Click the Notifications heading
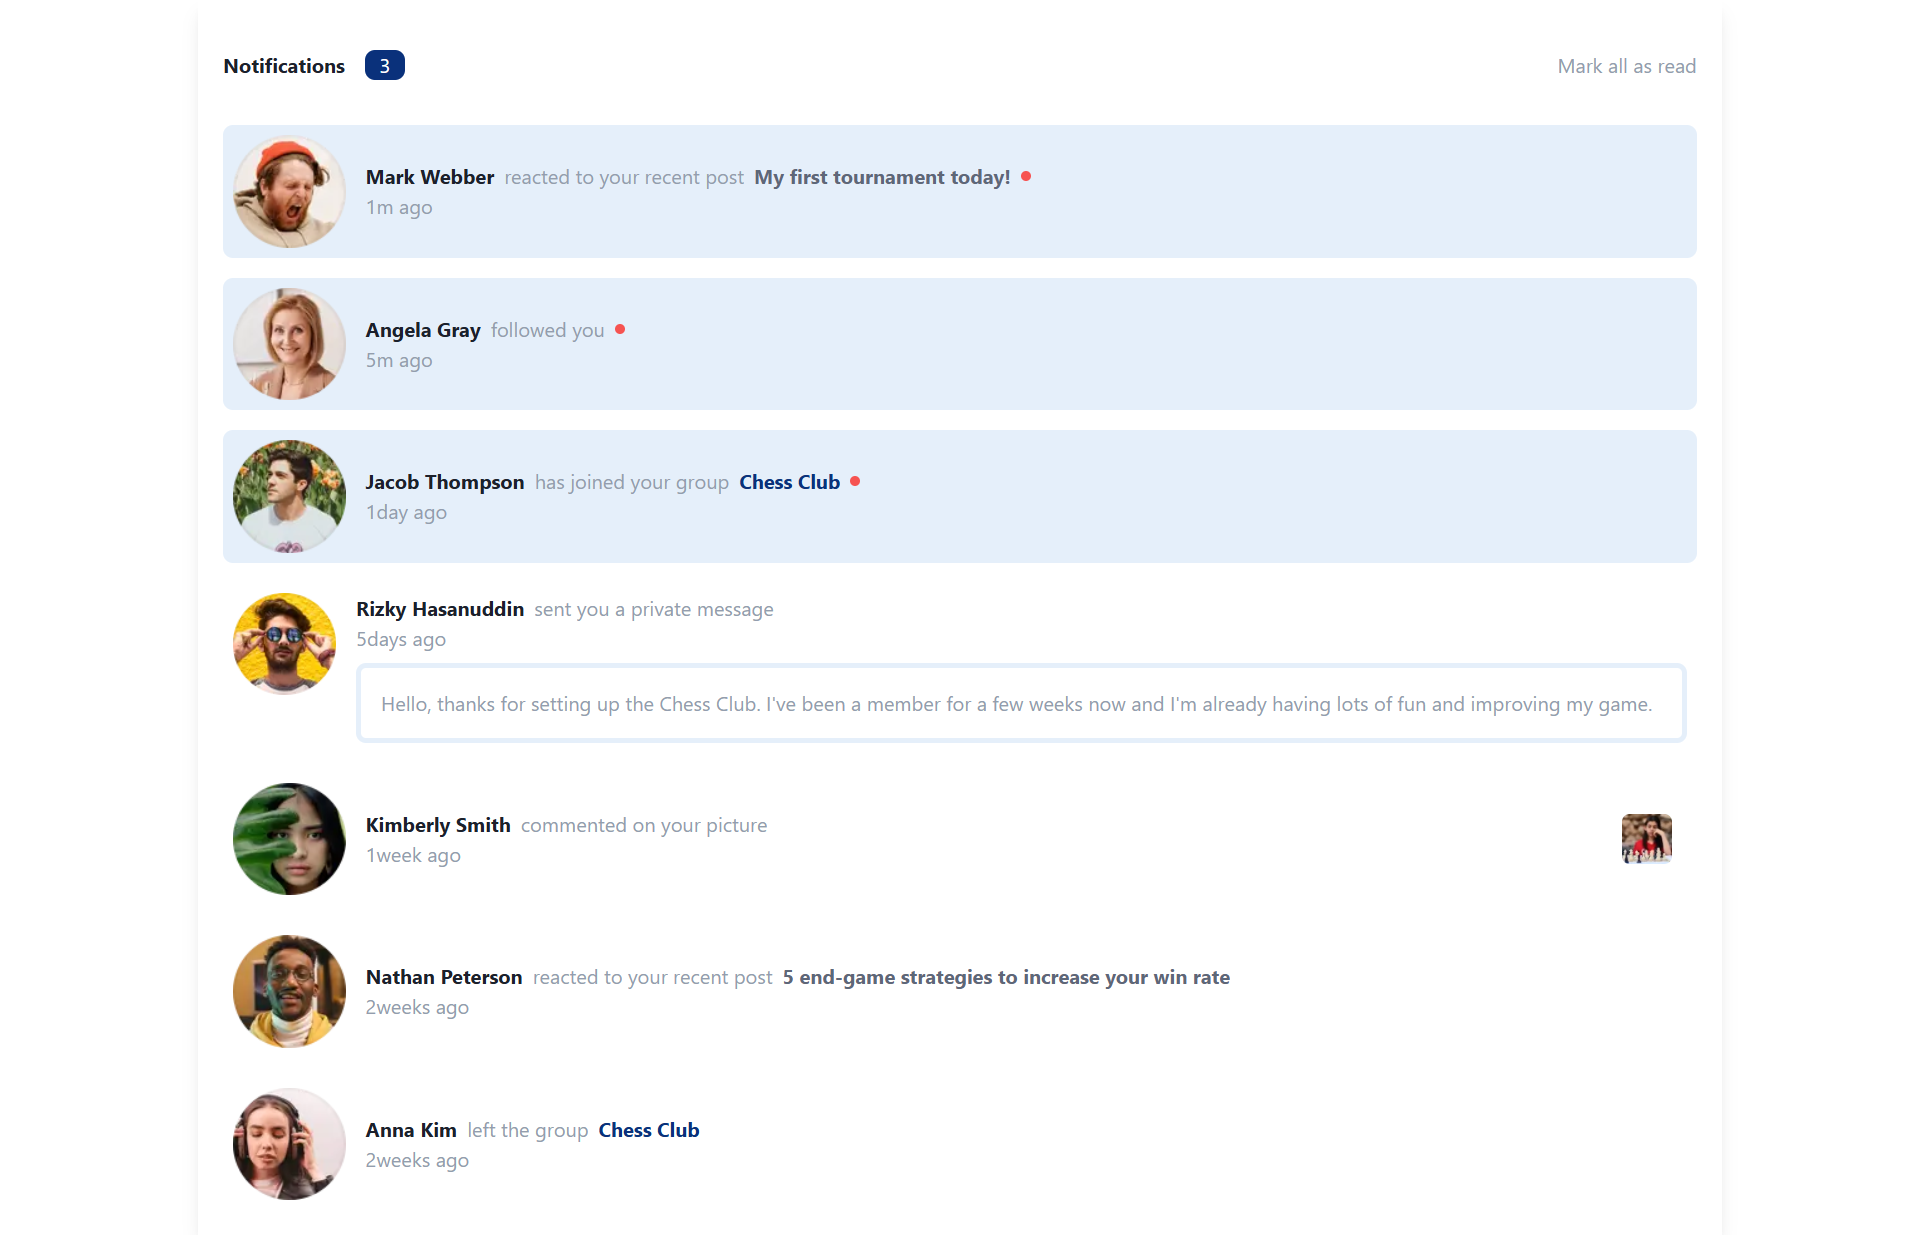 pyautogui.click(x=284, y=66)
